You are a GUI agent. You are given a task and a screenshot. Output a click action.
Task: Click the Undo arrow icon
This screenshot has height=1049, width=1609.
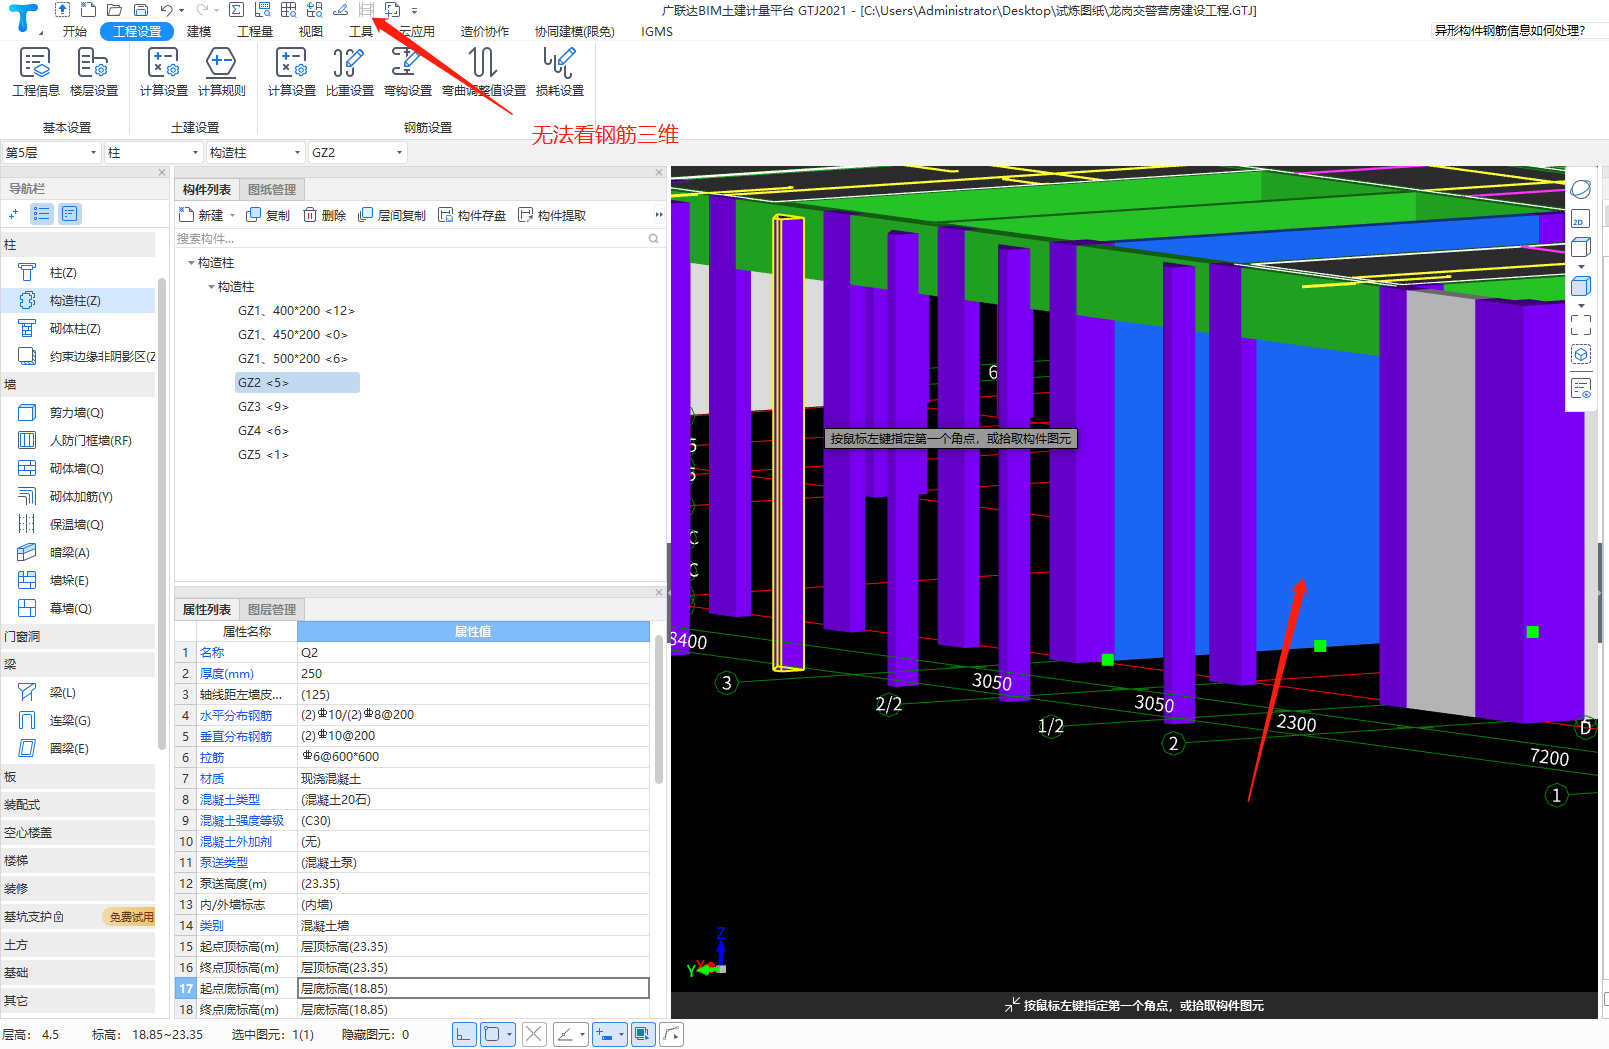166,10
